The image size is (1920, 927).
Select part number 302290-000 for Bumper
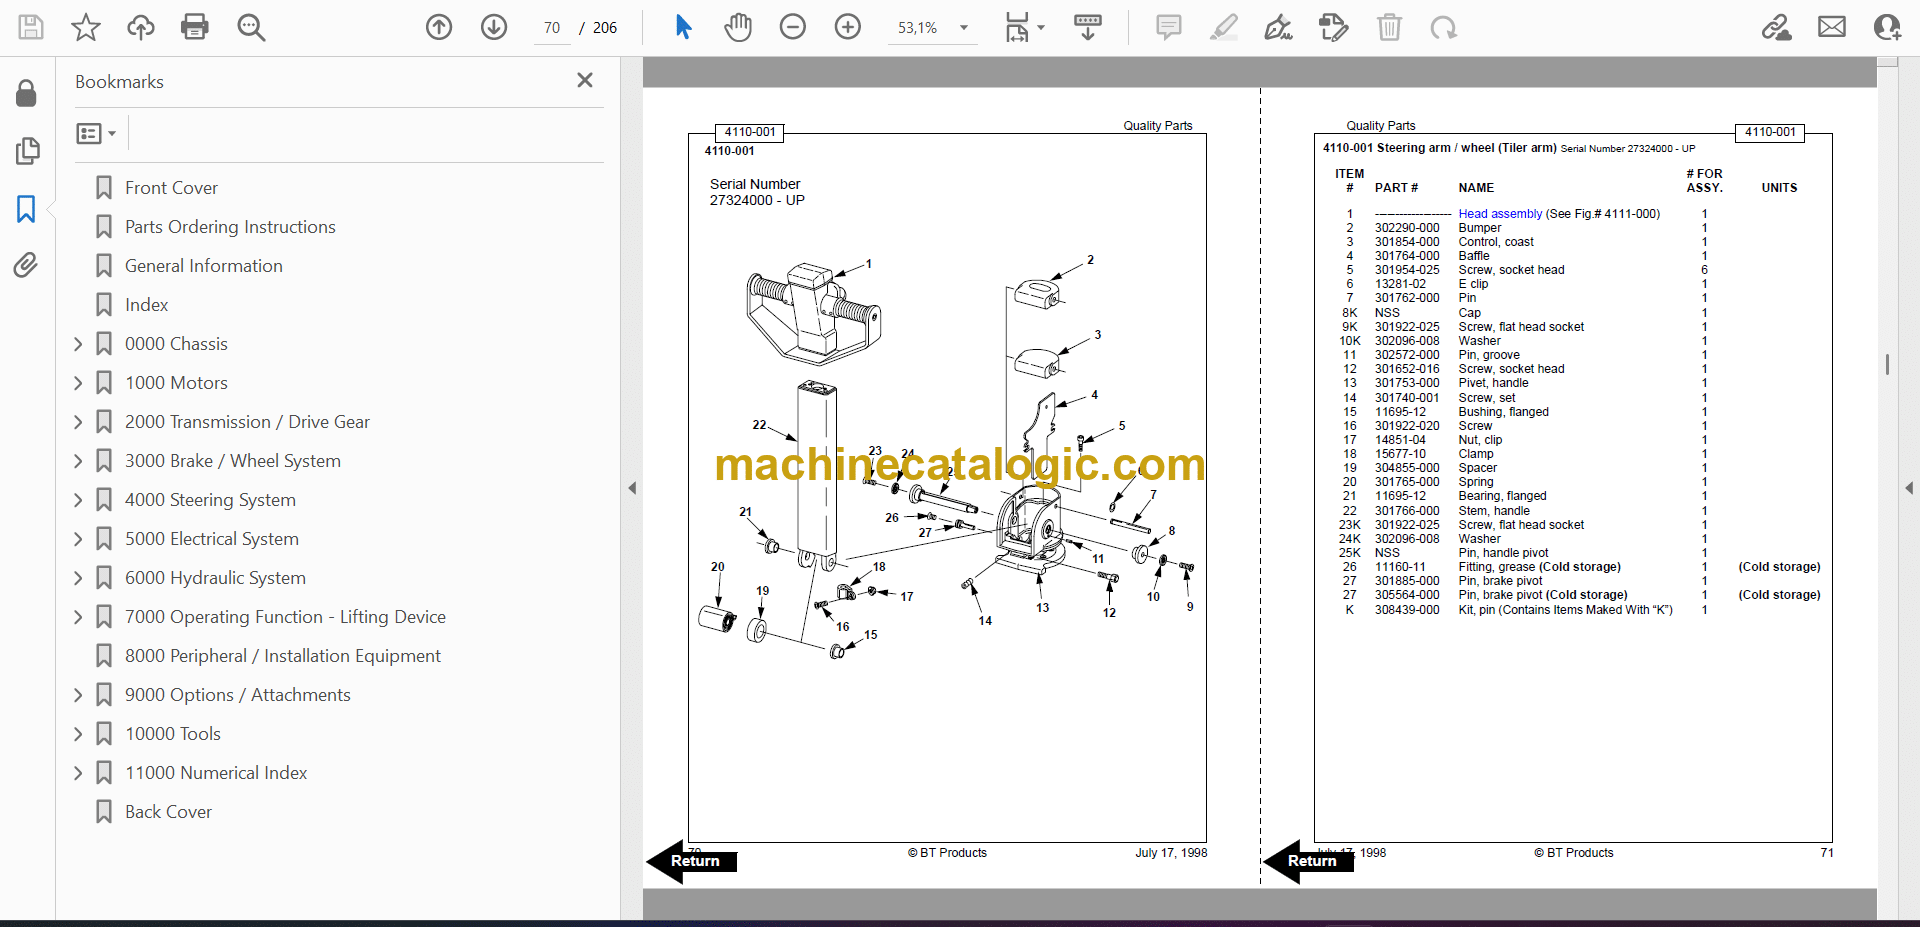click(1407, 228)
